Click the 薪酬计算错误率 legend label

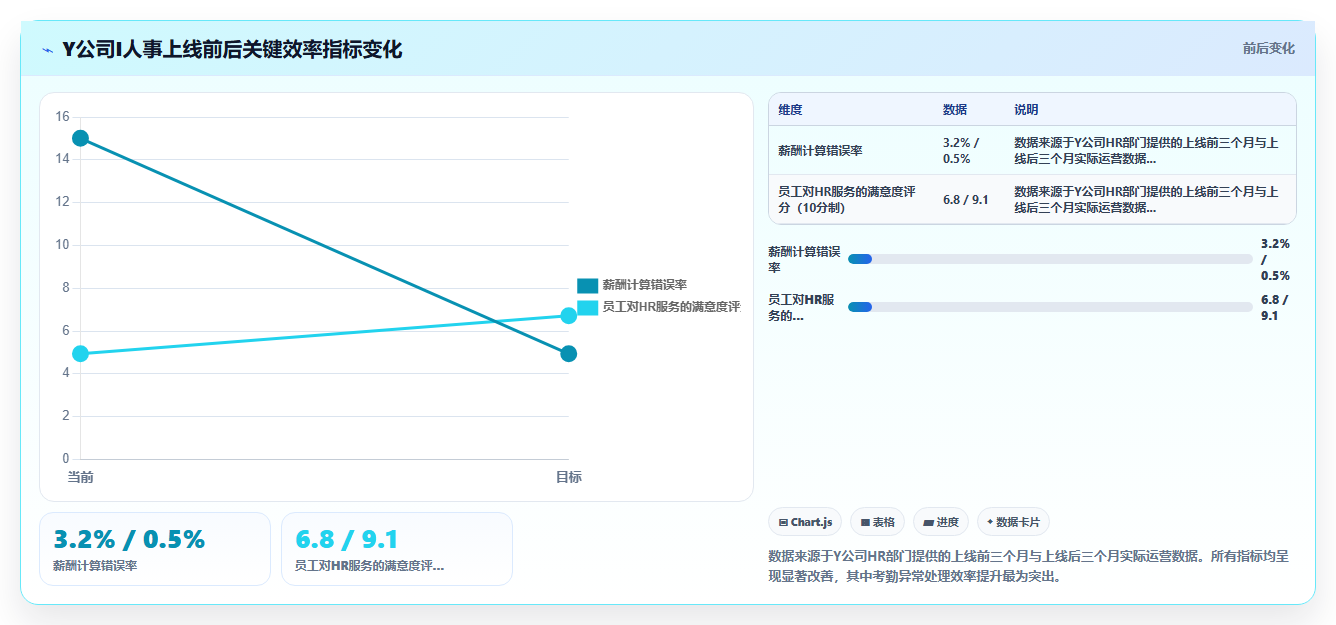644,286
